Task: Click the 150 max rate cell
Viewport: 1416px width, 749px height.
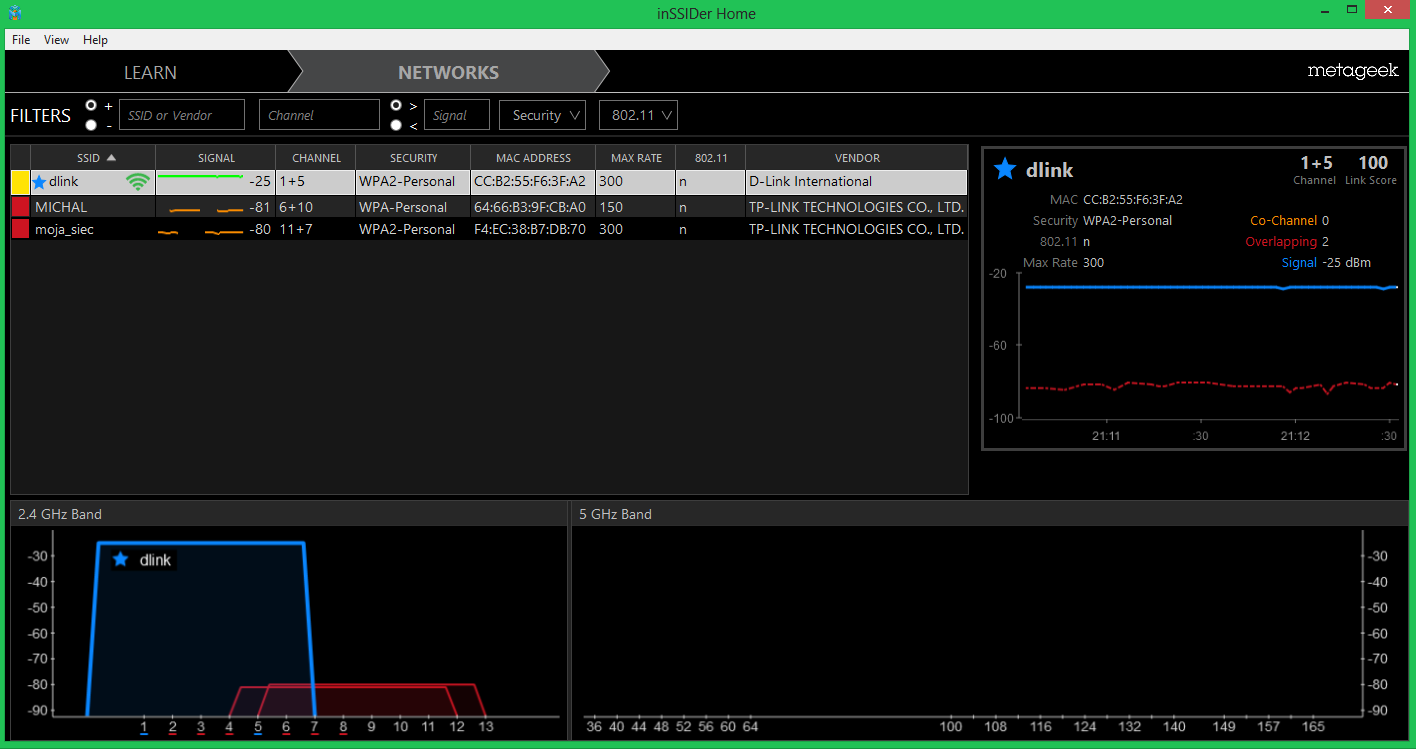Action: [611, 207]
